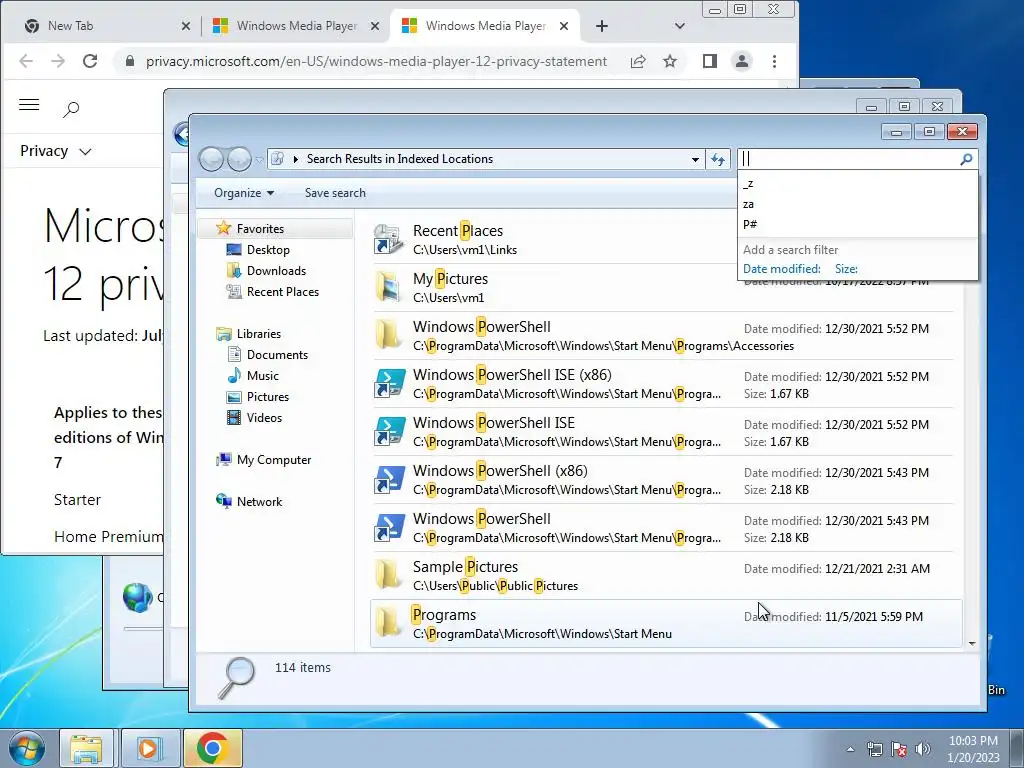
Task: Click the search icon on Microsoft page
Action: 71,108
